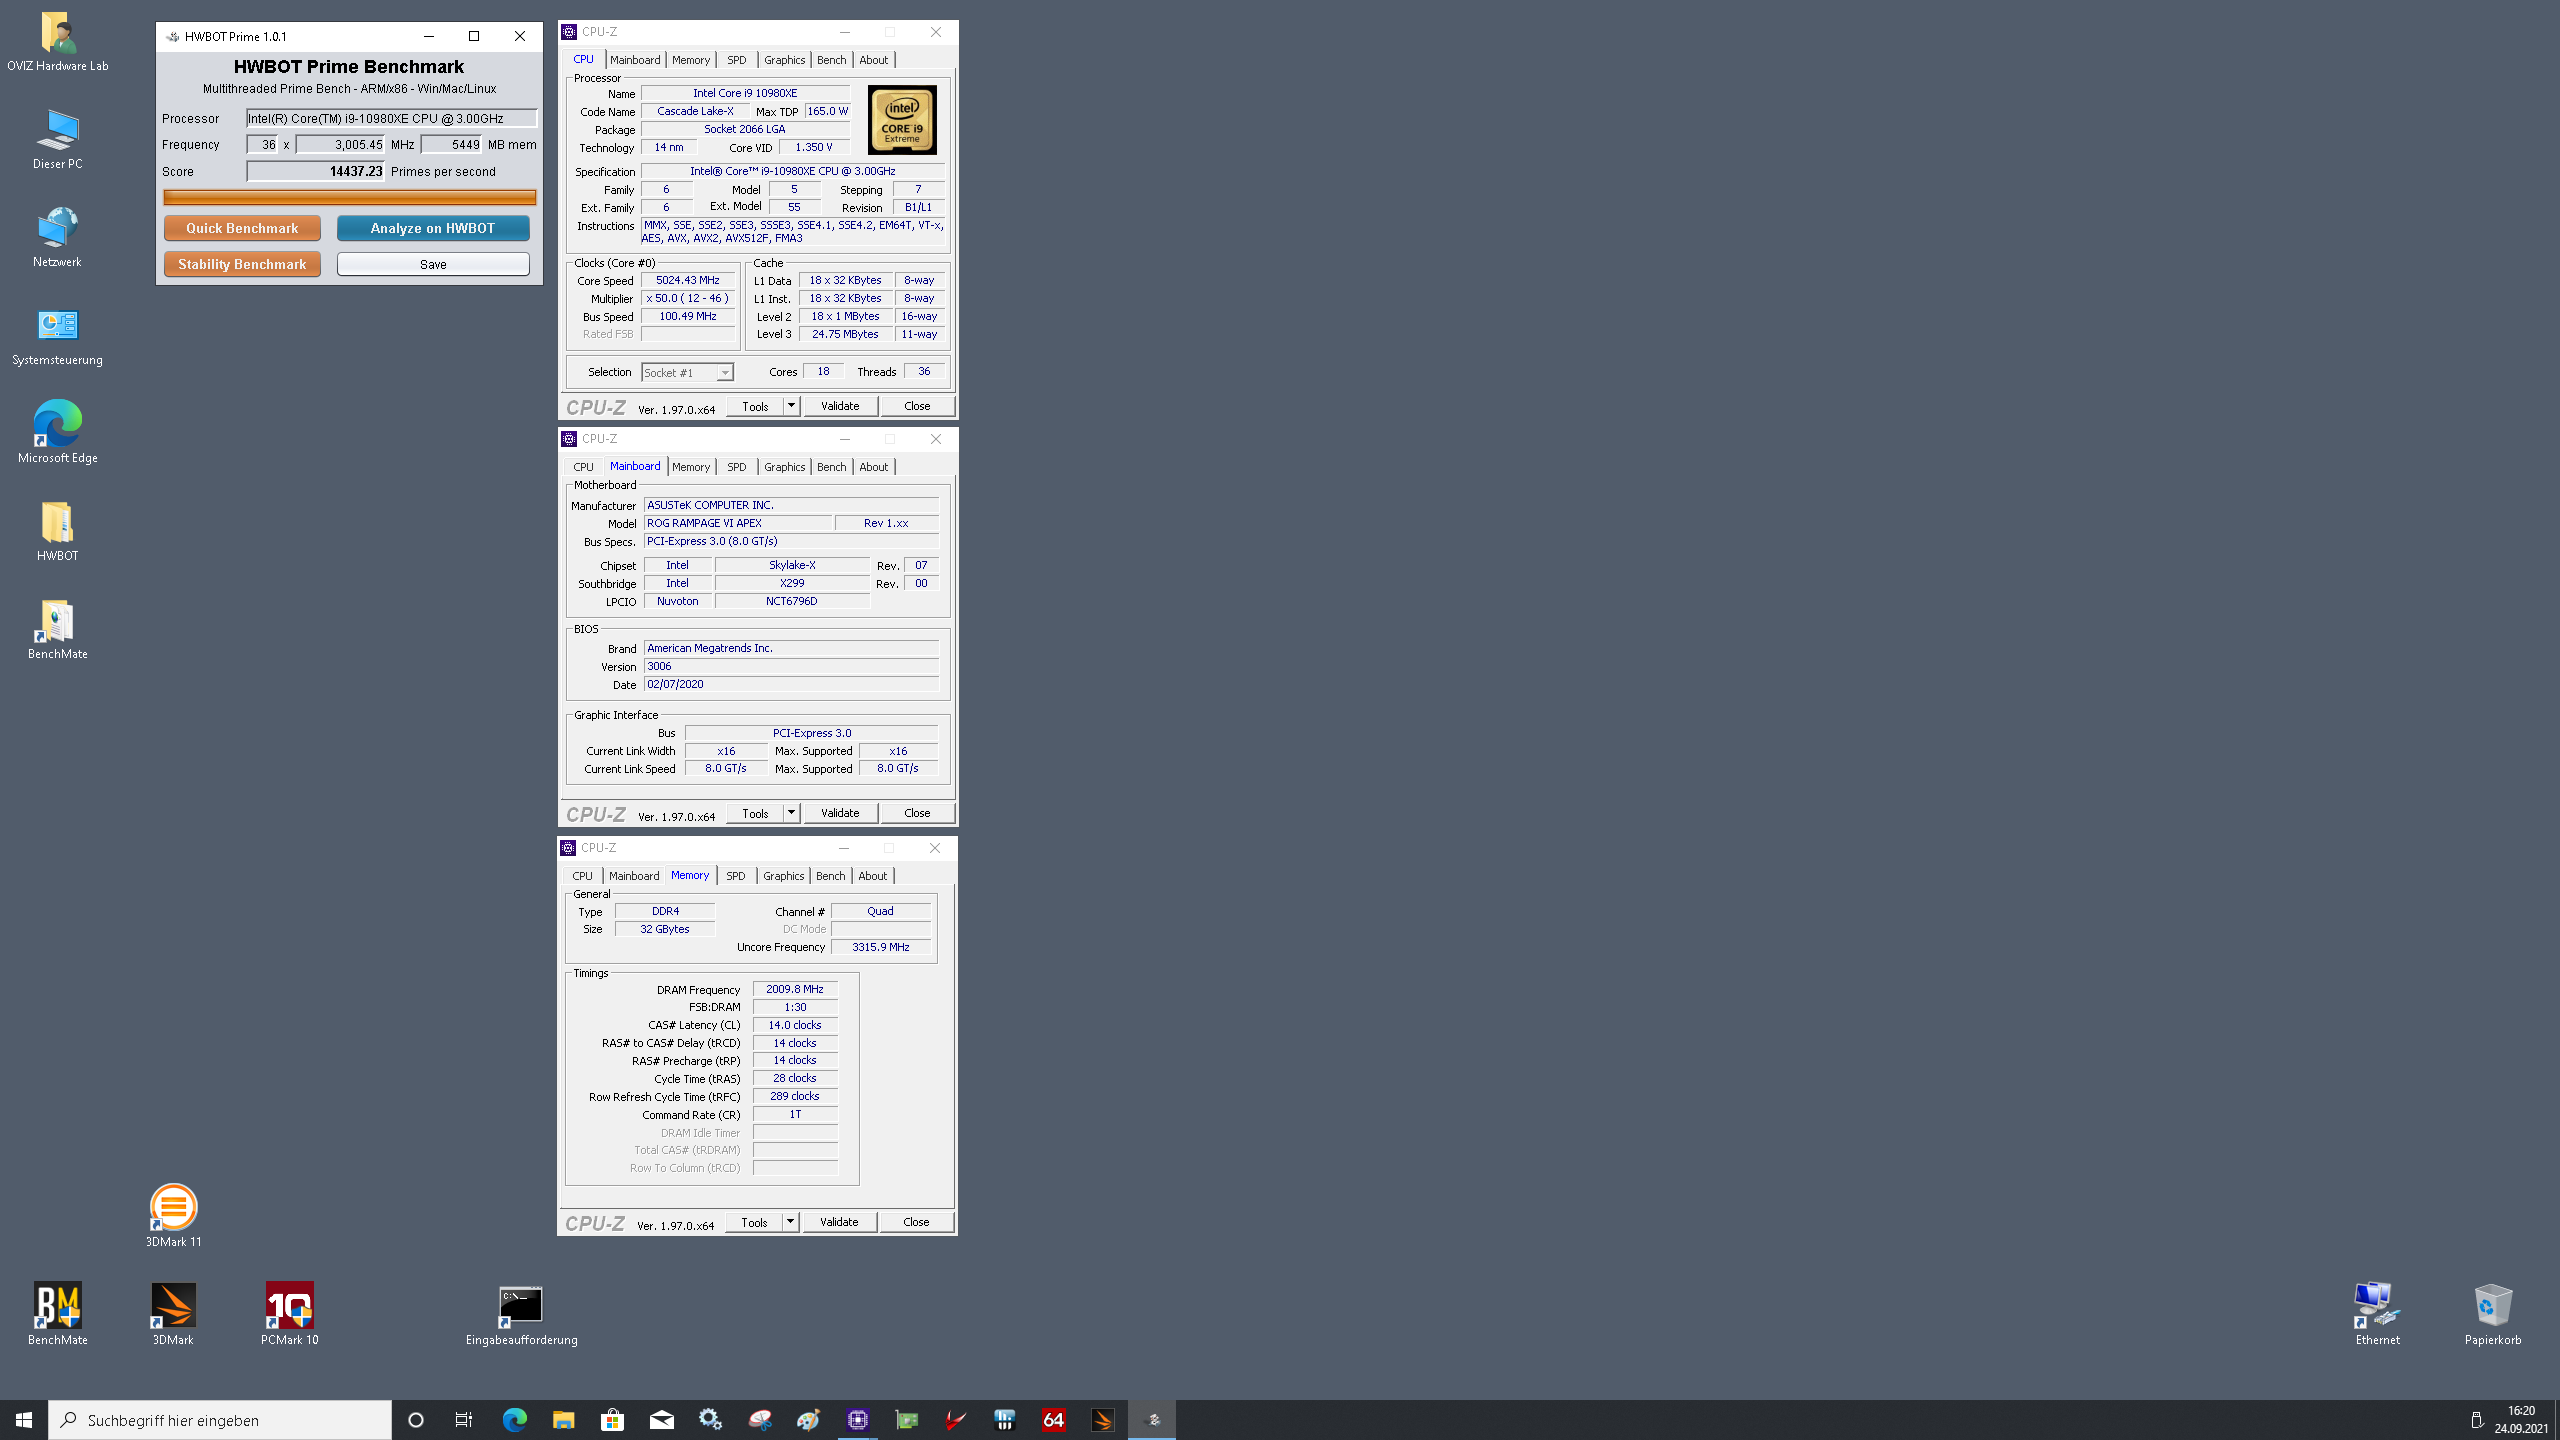
Task: Click Validate in bottom CPU-Z window
Action: tap(839, 1222)
